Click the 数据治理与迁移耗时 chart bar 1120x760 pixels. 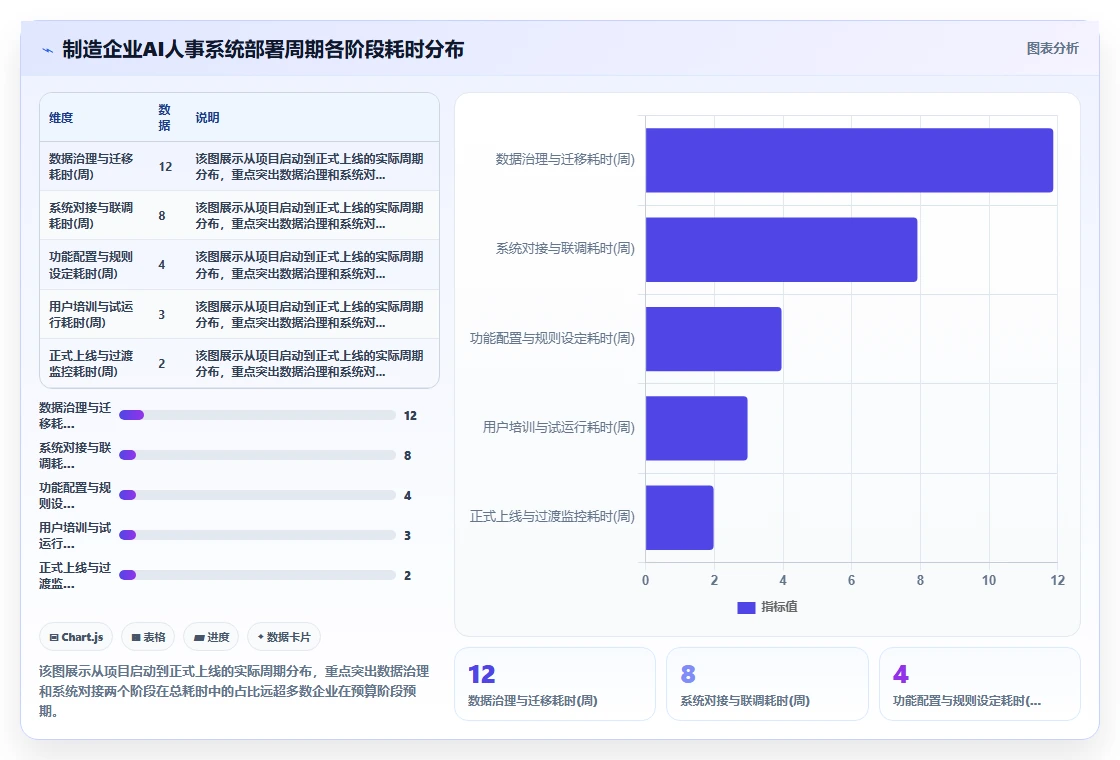tap(849, 160)
